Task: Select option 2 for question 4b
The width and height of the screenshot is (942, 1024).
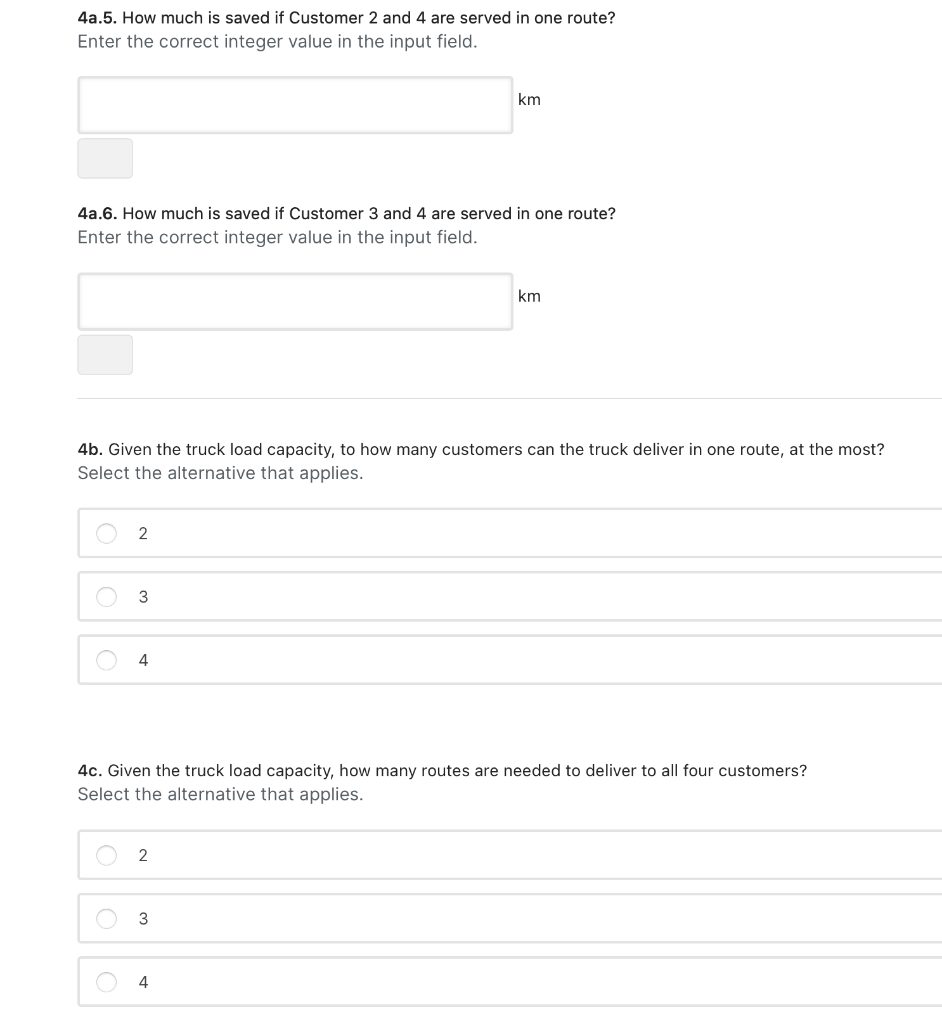Action: 107,533
